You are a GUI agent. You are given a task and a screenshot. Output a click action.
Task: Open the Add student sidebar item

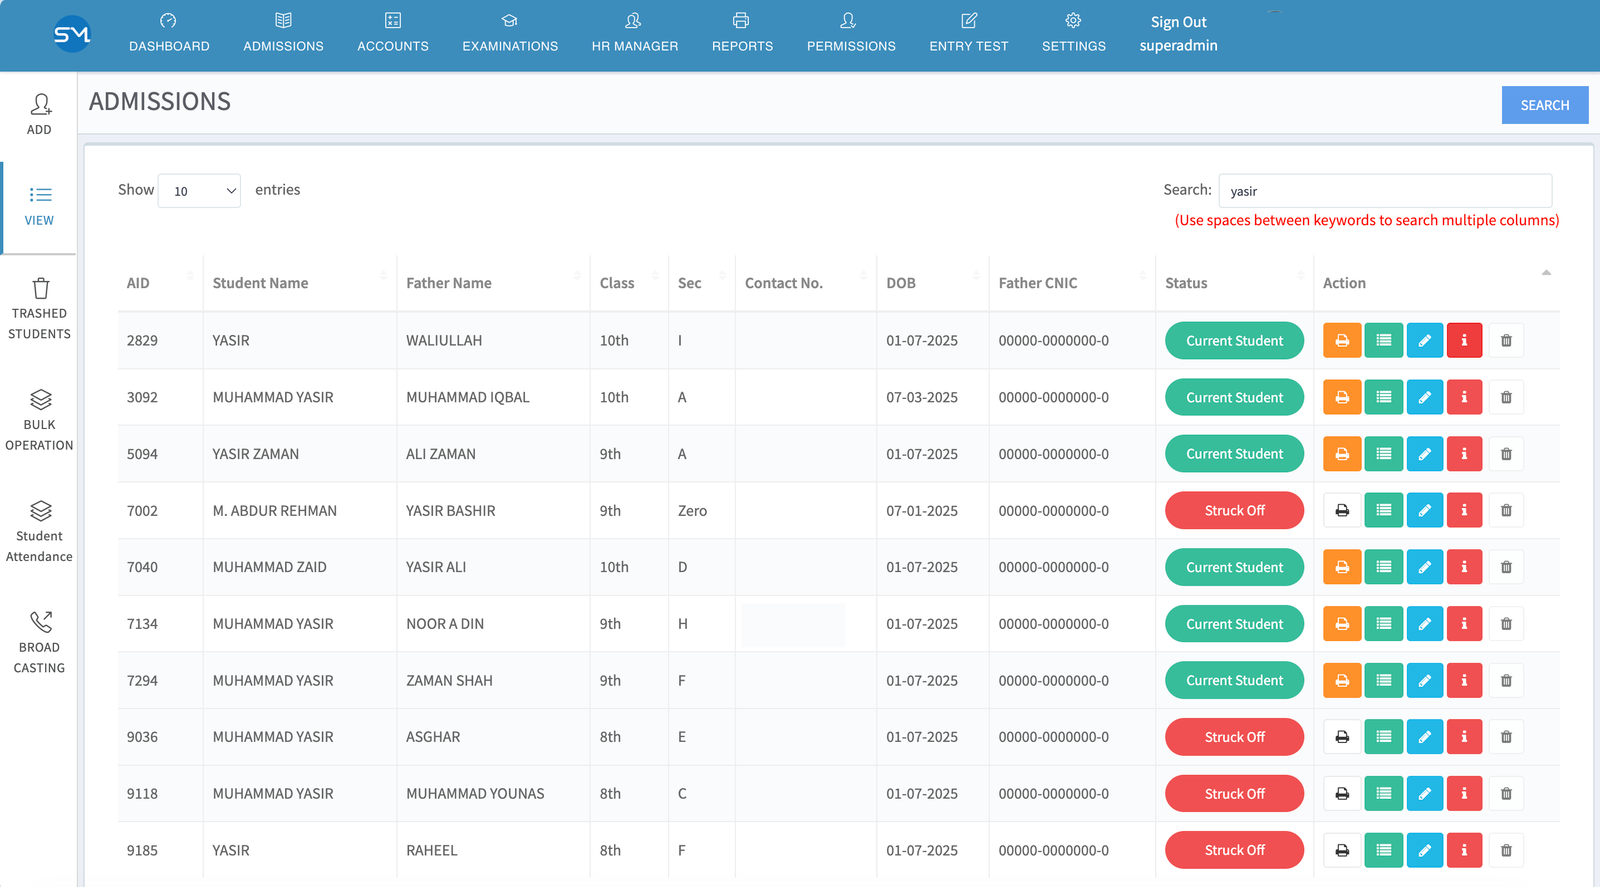click(39, 114)
